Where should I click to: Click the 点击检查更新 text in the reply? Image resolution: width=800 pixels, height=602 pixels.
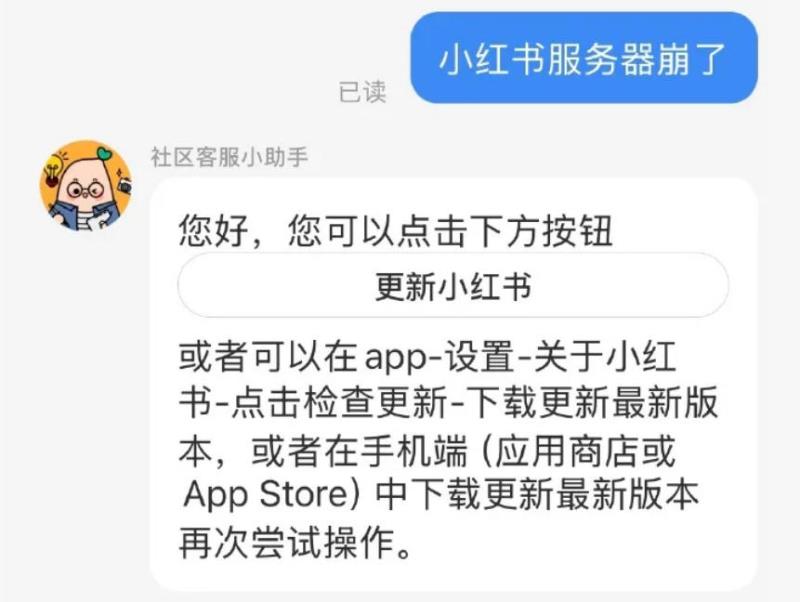[339, 402]
